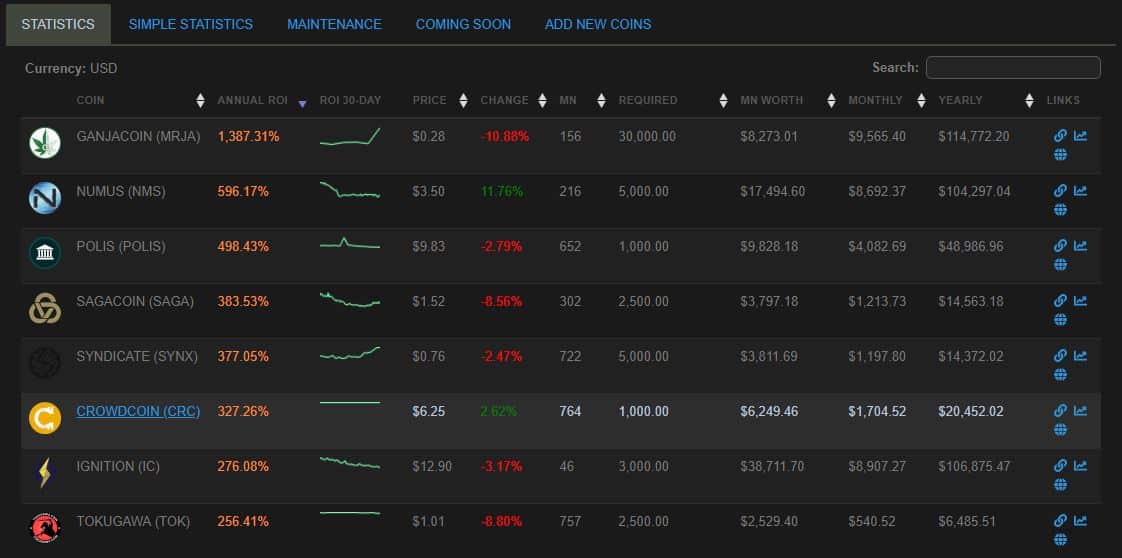Focus the Search input field

[1013, 68]
